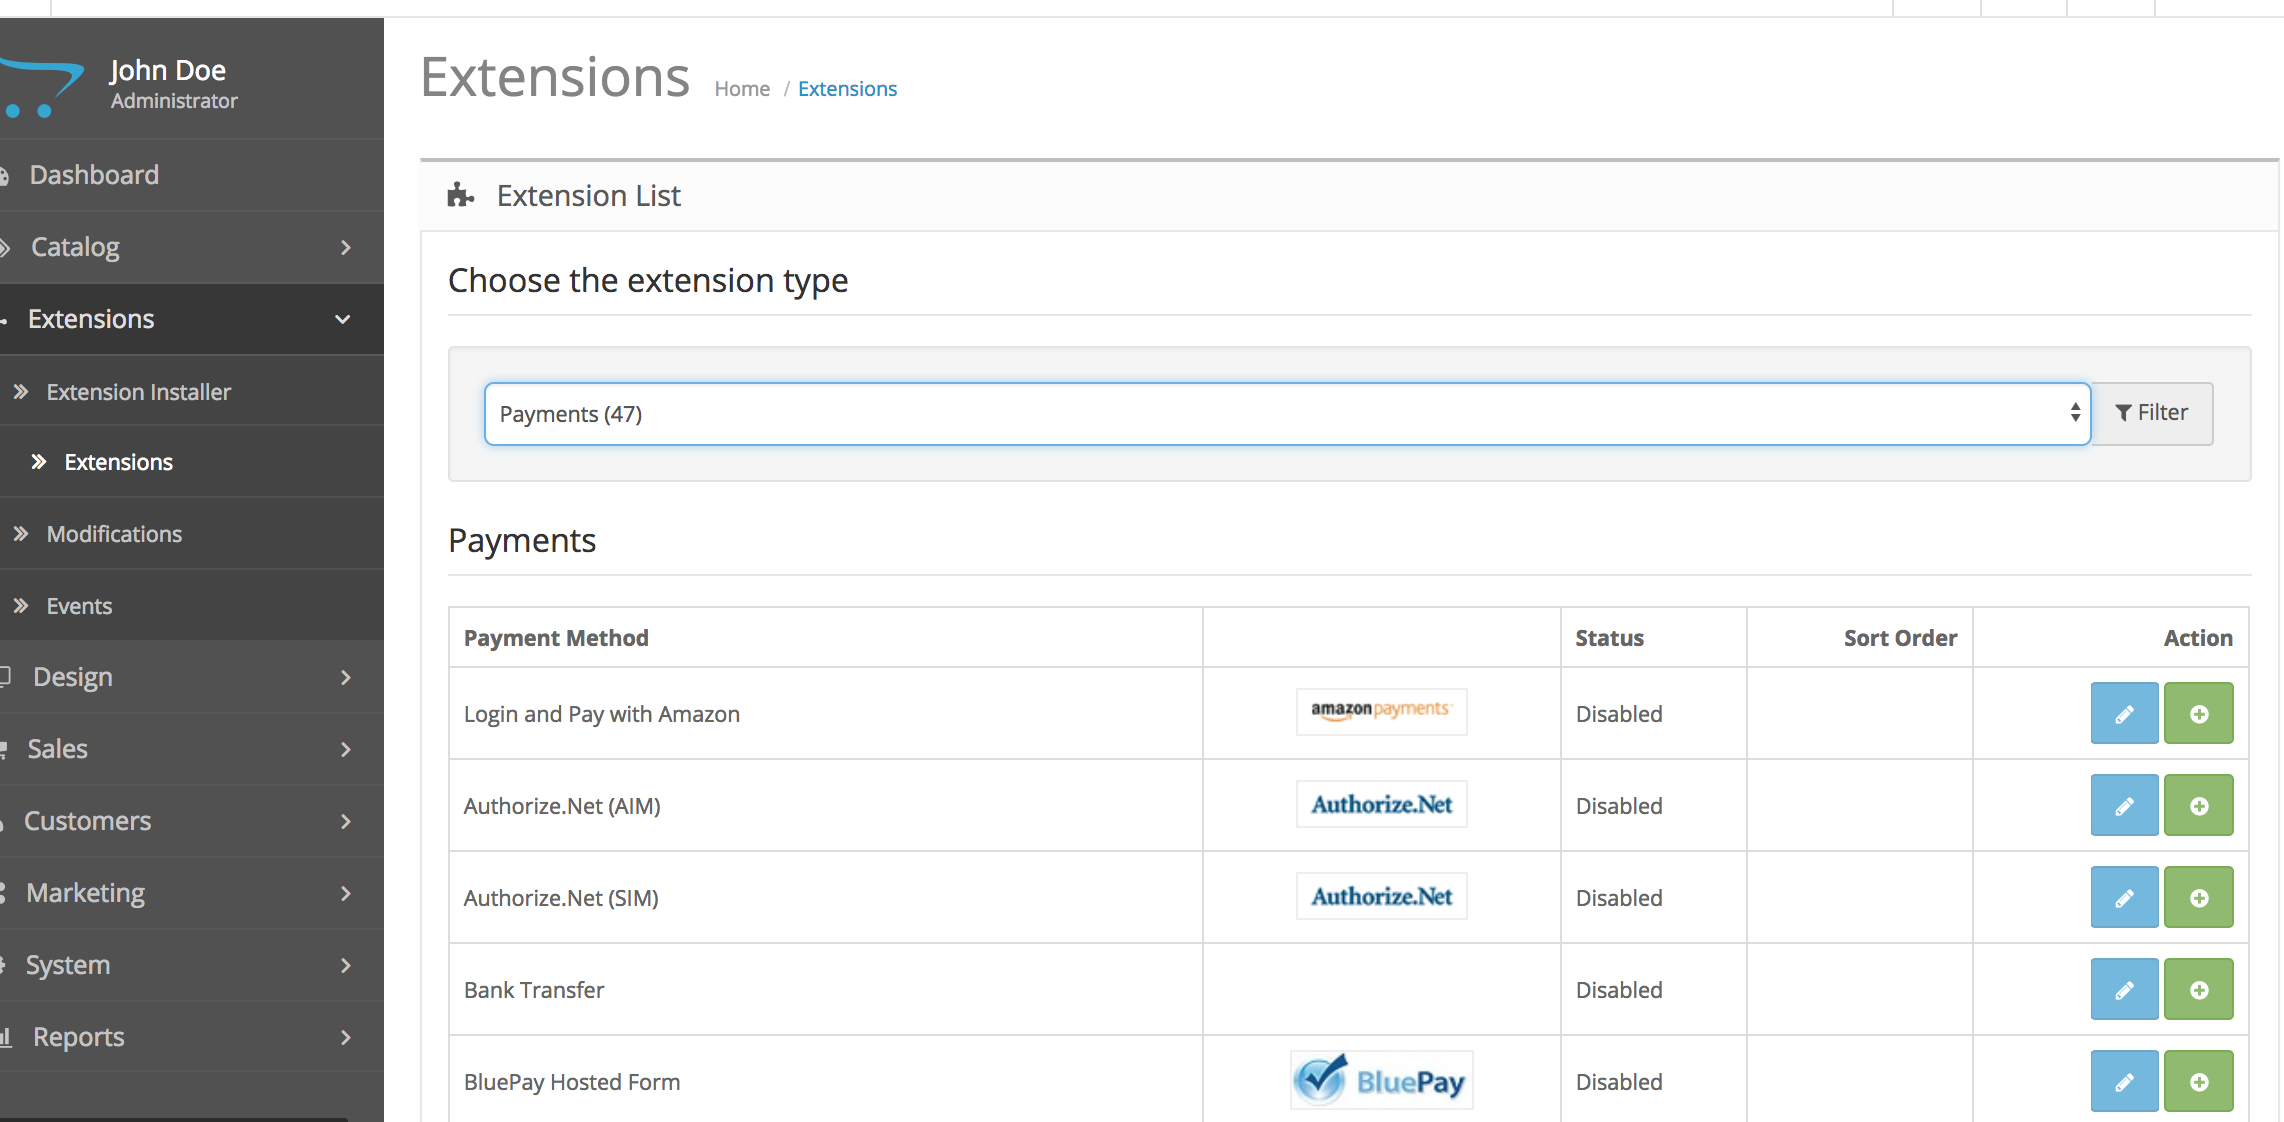Click Disabled status for Authorize.Net (SIM)
Viewport: 2284px width, 1122px height.
click(1619, 898)
